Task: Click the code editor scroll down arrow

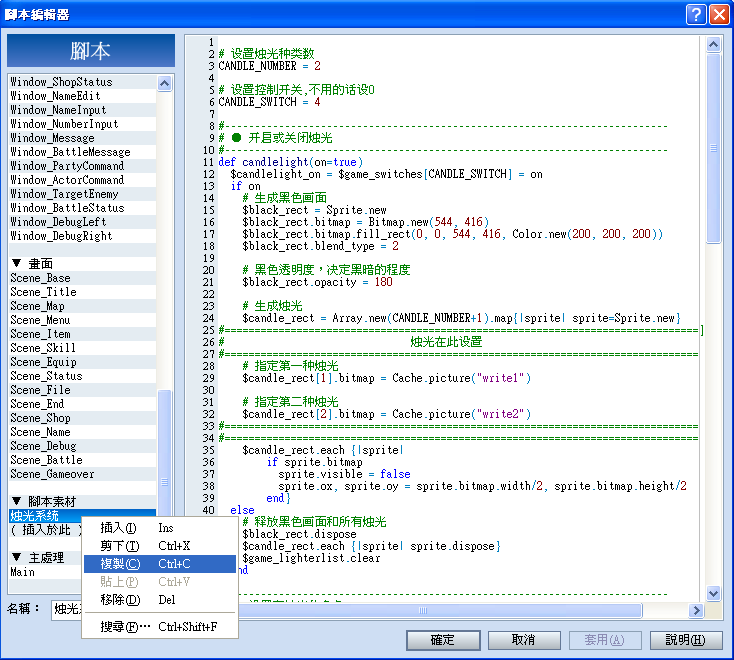Action: pyautogui.click(x=713, y=593)
